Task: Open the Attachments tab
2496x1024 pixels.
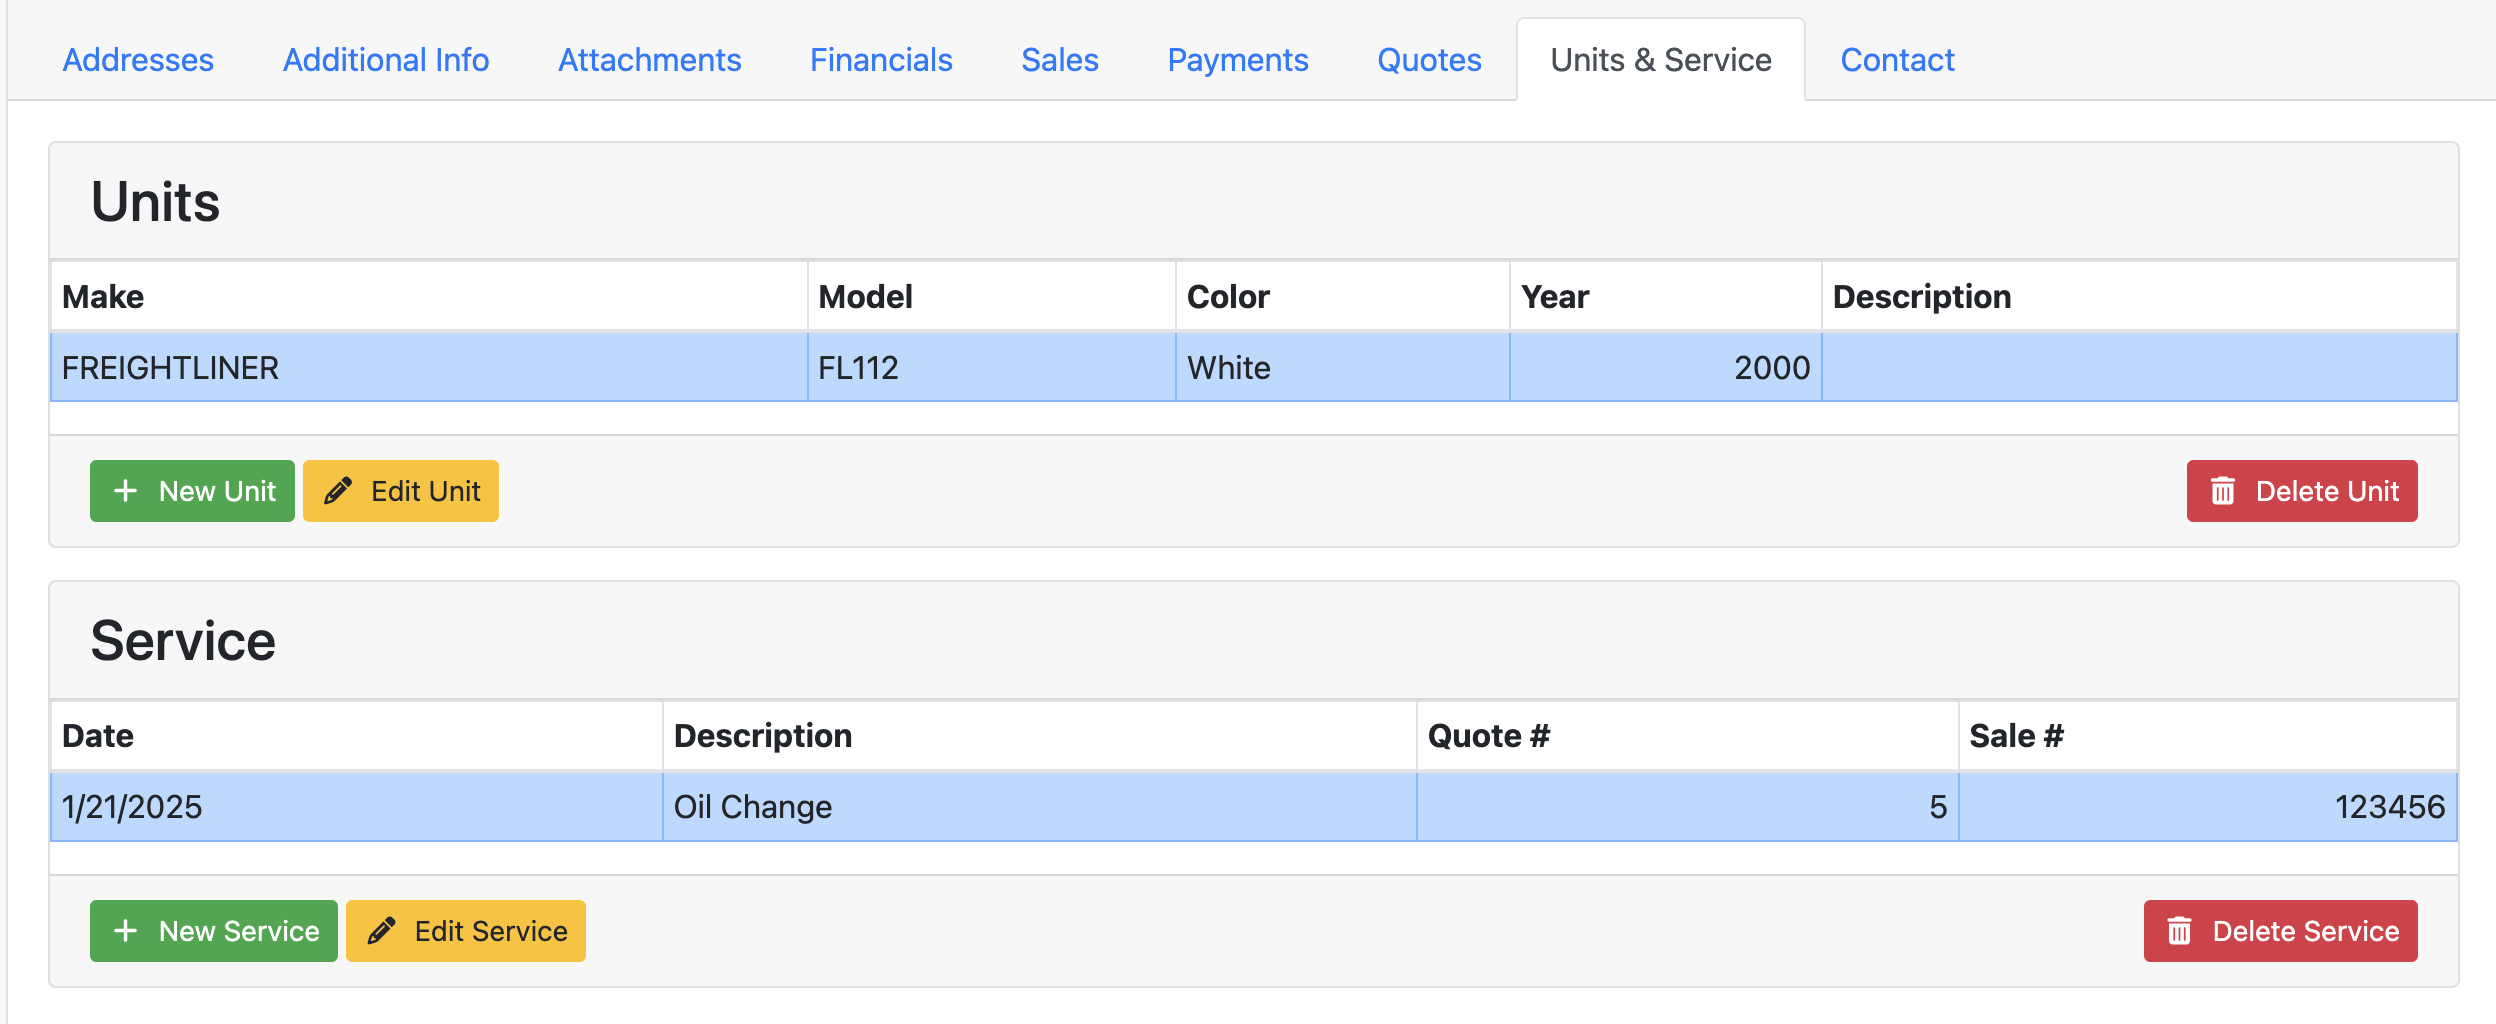Action: click(650, 60)
